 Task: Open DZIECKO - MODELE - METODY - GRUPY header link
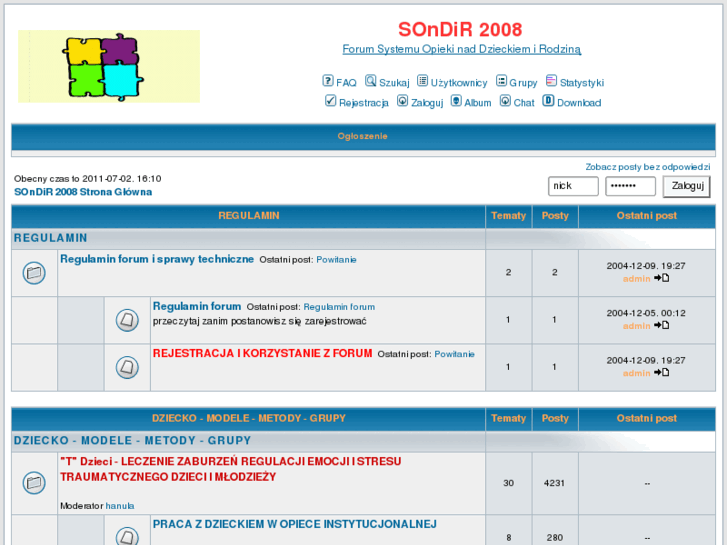point(249,418)
